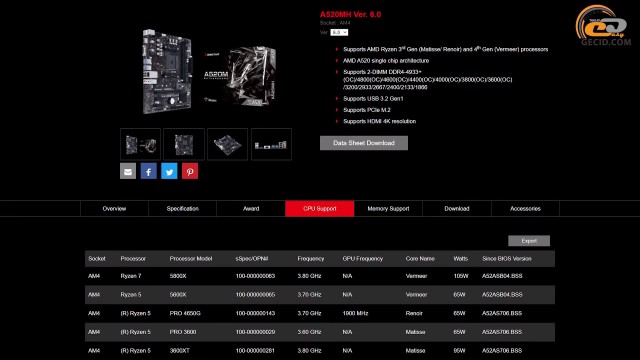Go to the Accessories tab

tap(525, 209)
